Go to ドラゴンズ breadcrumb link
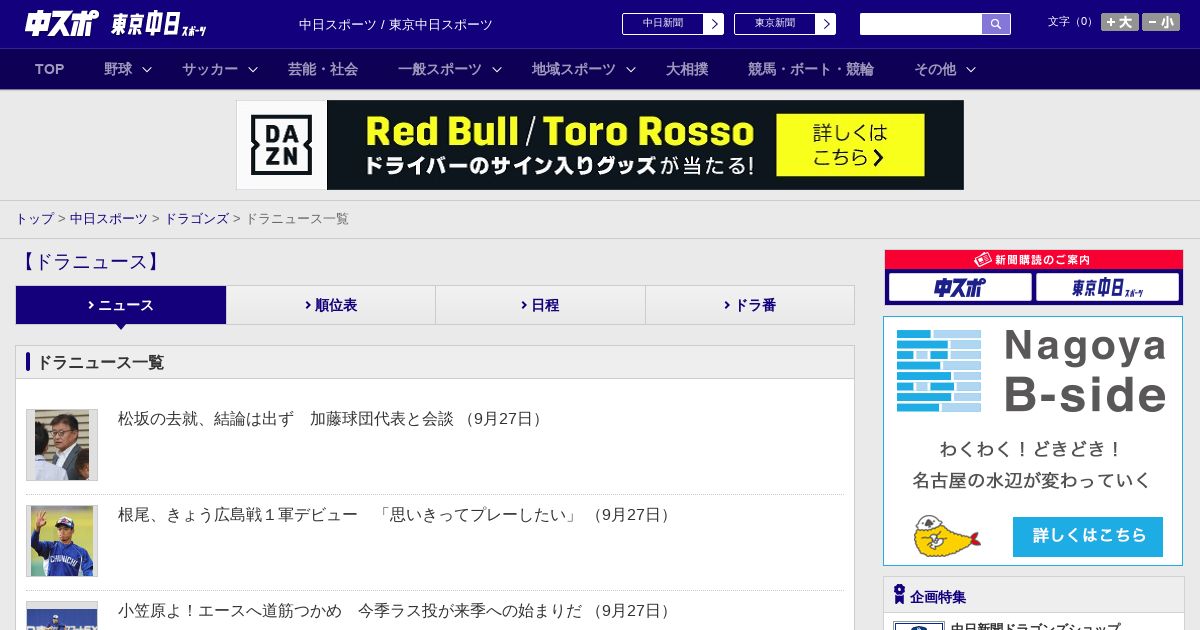 (196, 218)
